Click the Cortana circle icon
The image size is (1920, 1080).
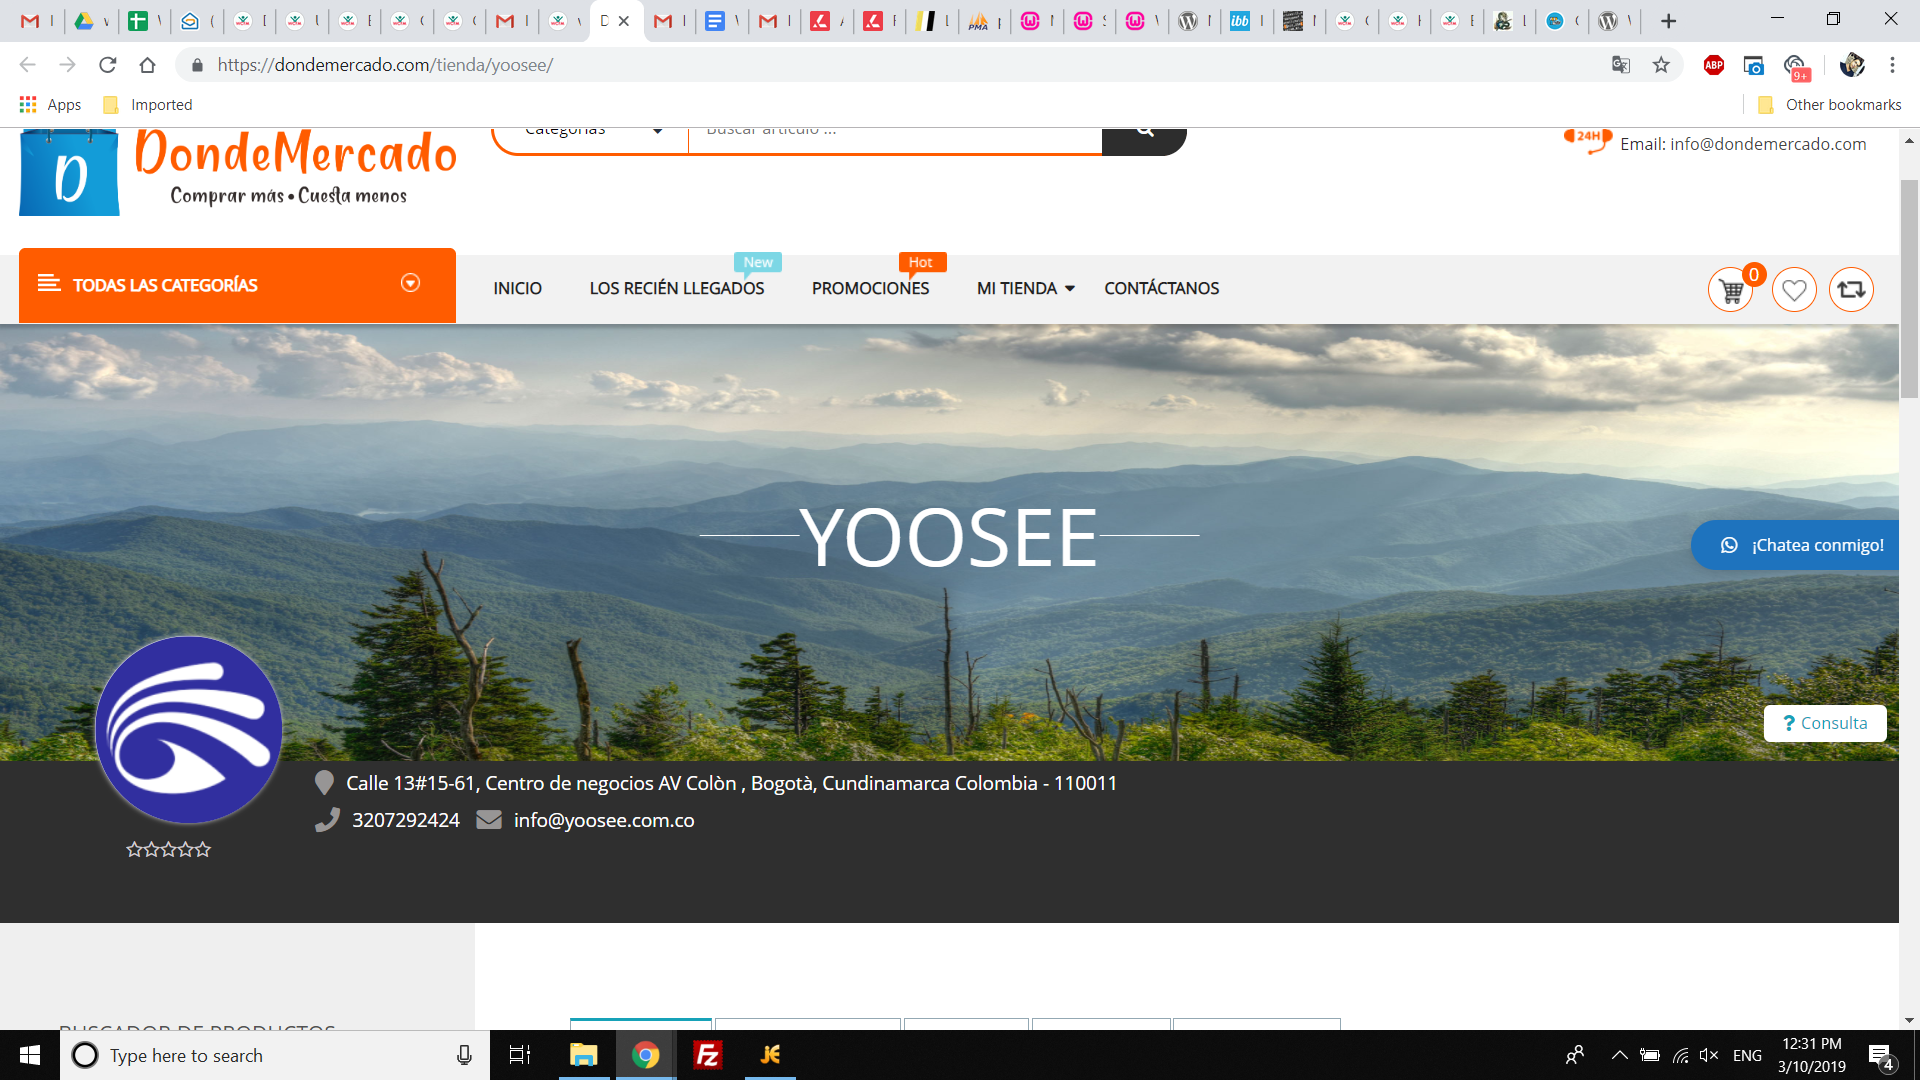[85, 1055]
